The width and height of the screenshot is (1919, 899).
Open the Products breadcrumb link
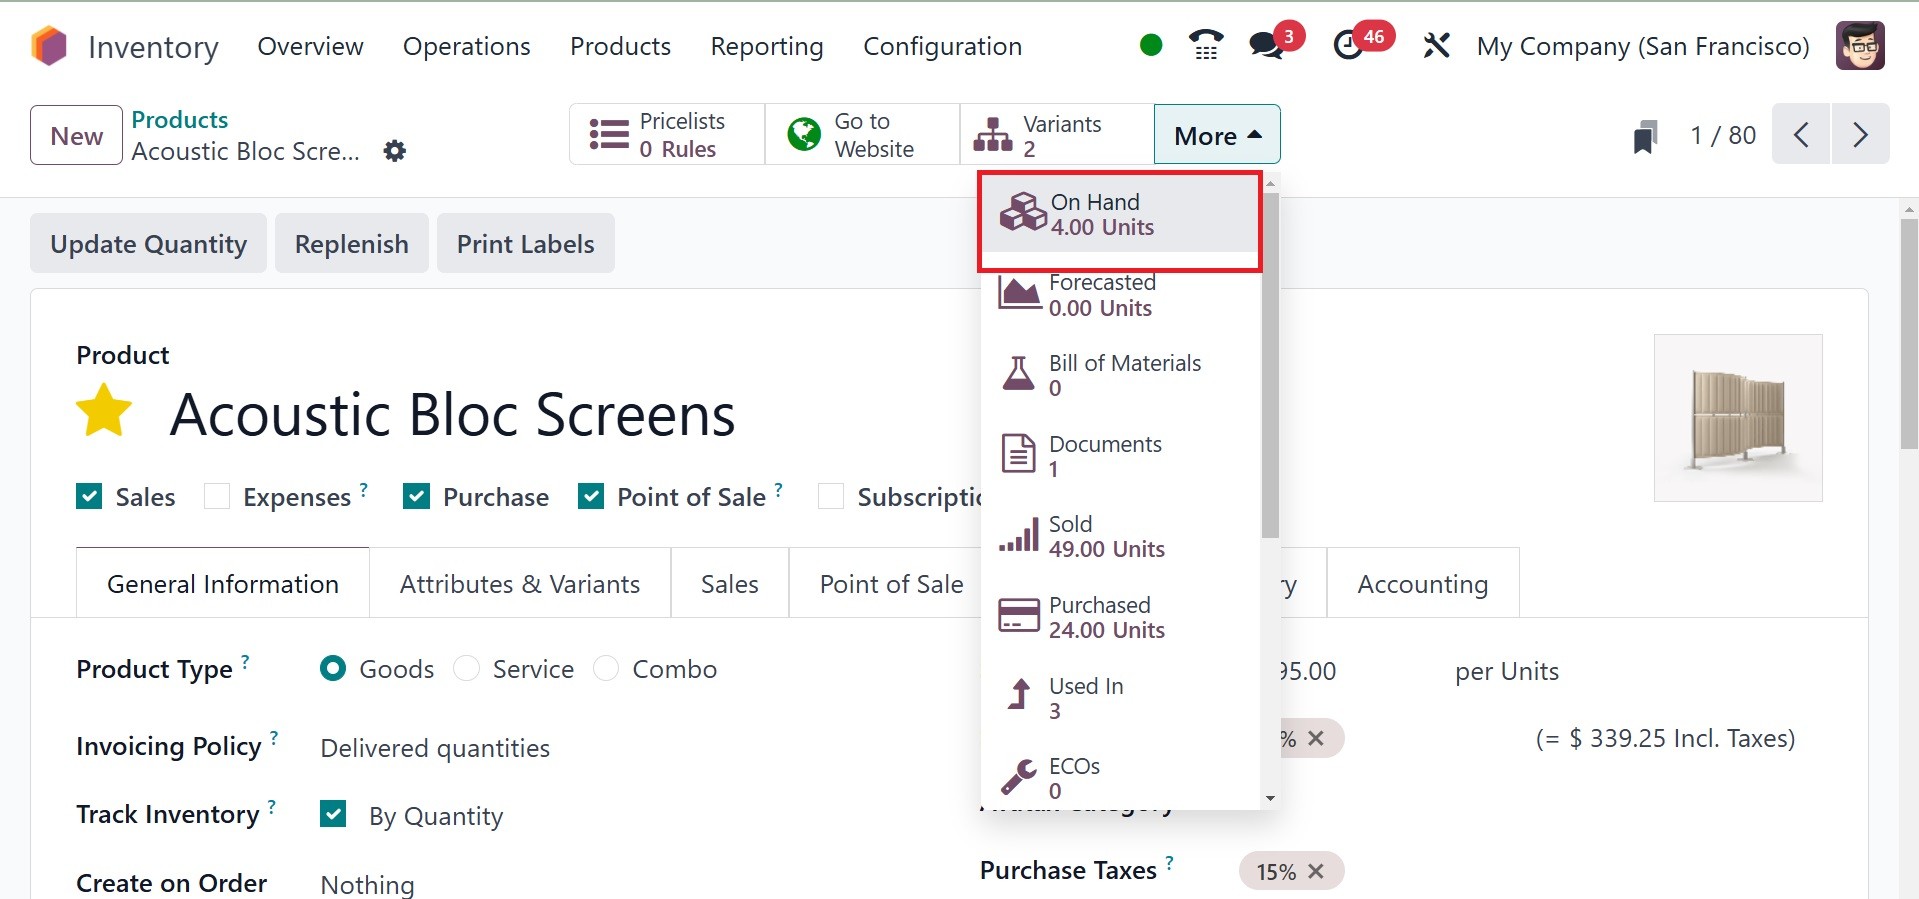(180, 119)
